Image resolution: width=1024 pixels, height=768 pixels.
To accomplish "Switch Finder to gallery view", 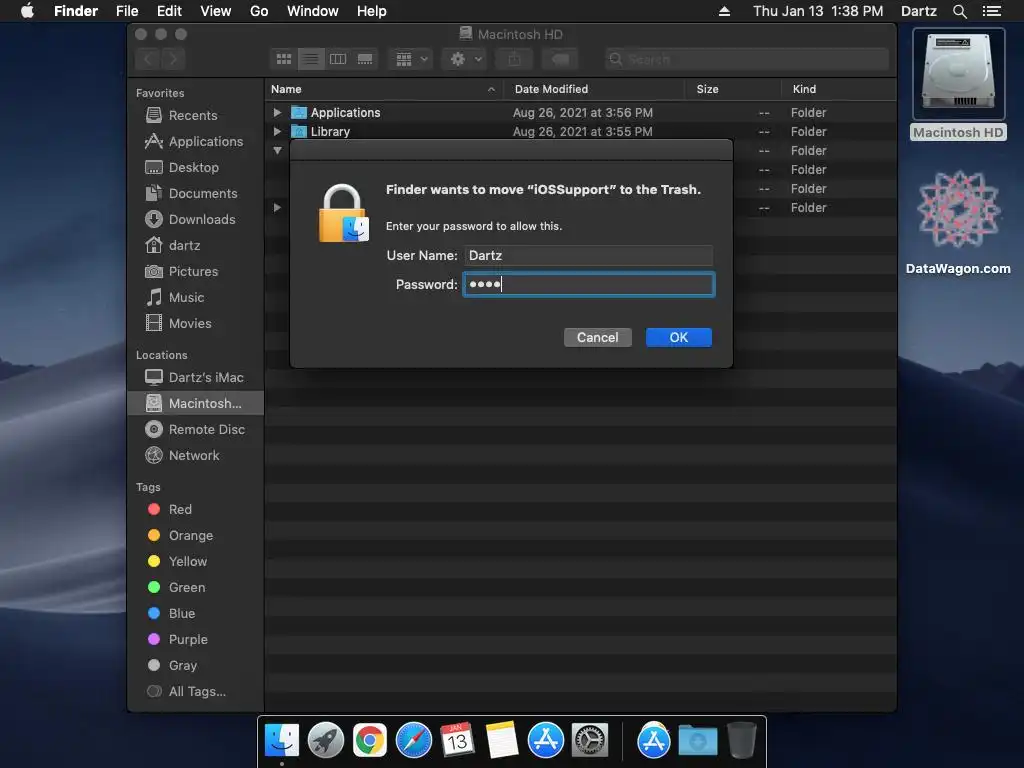I will point(365,59).
